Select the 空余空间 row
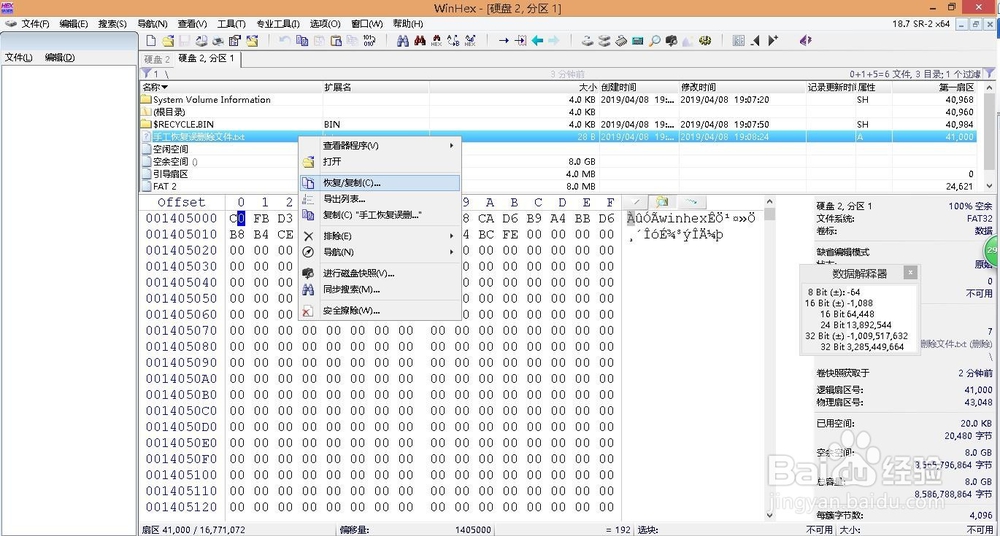 pos(558,161)
